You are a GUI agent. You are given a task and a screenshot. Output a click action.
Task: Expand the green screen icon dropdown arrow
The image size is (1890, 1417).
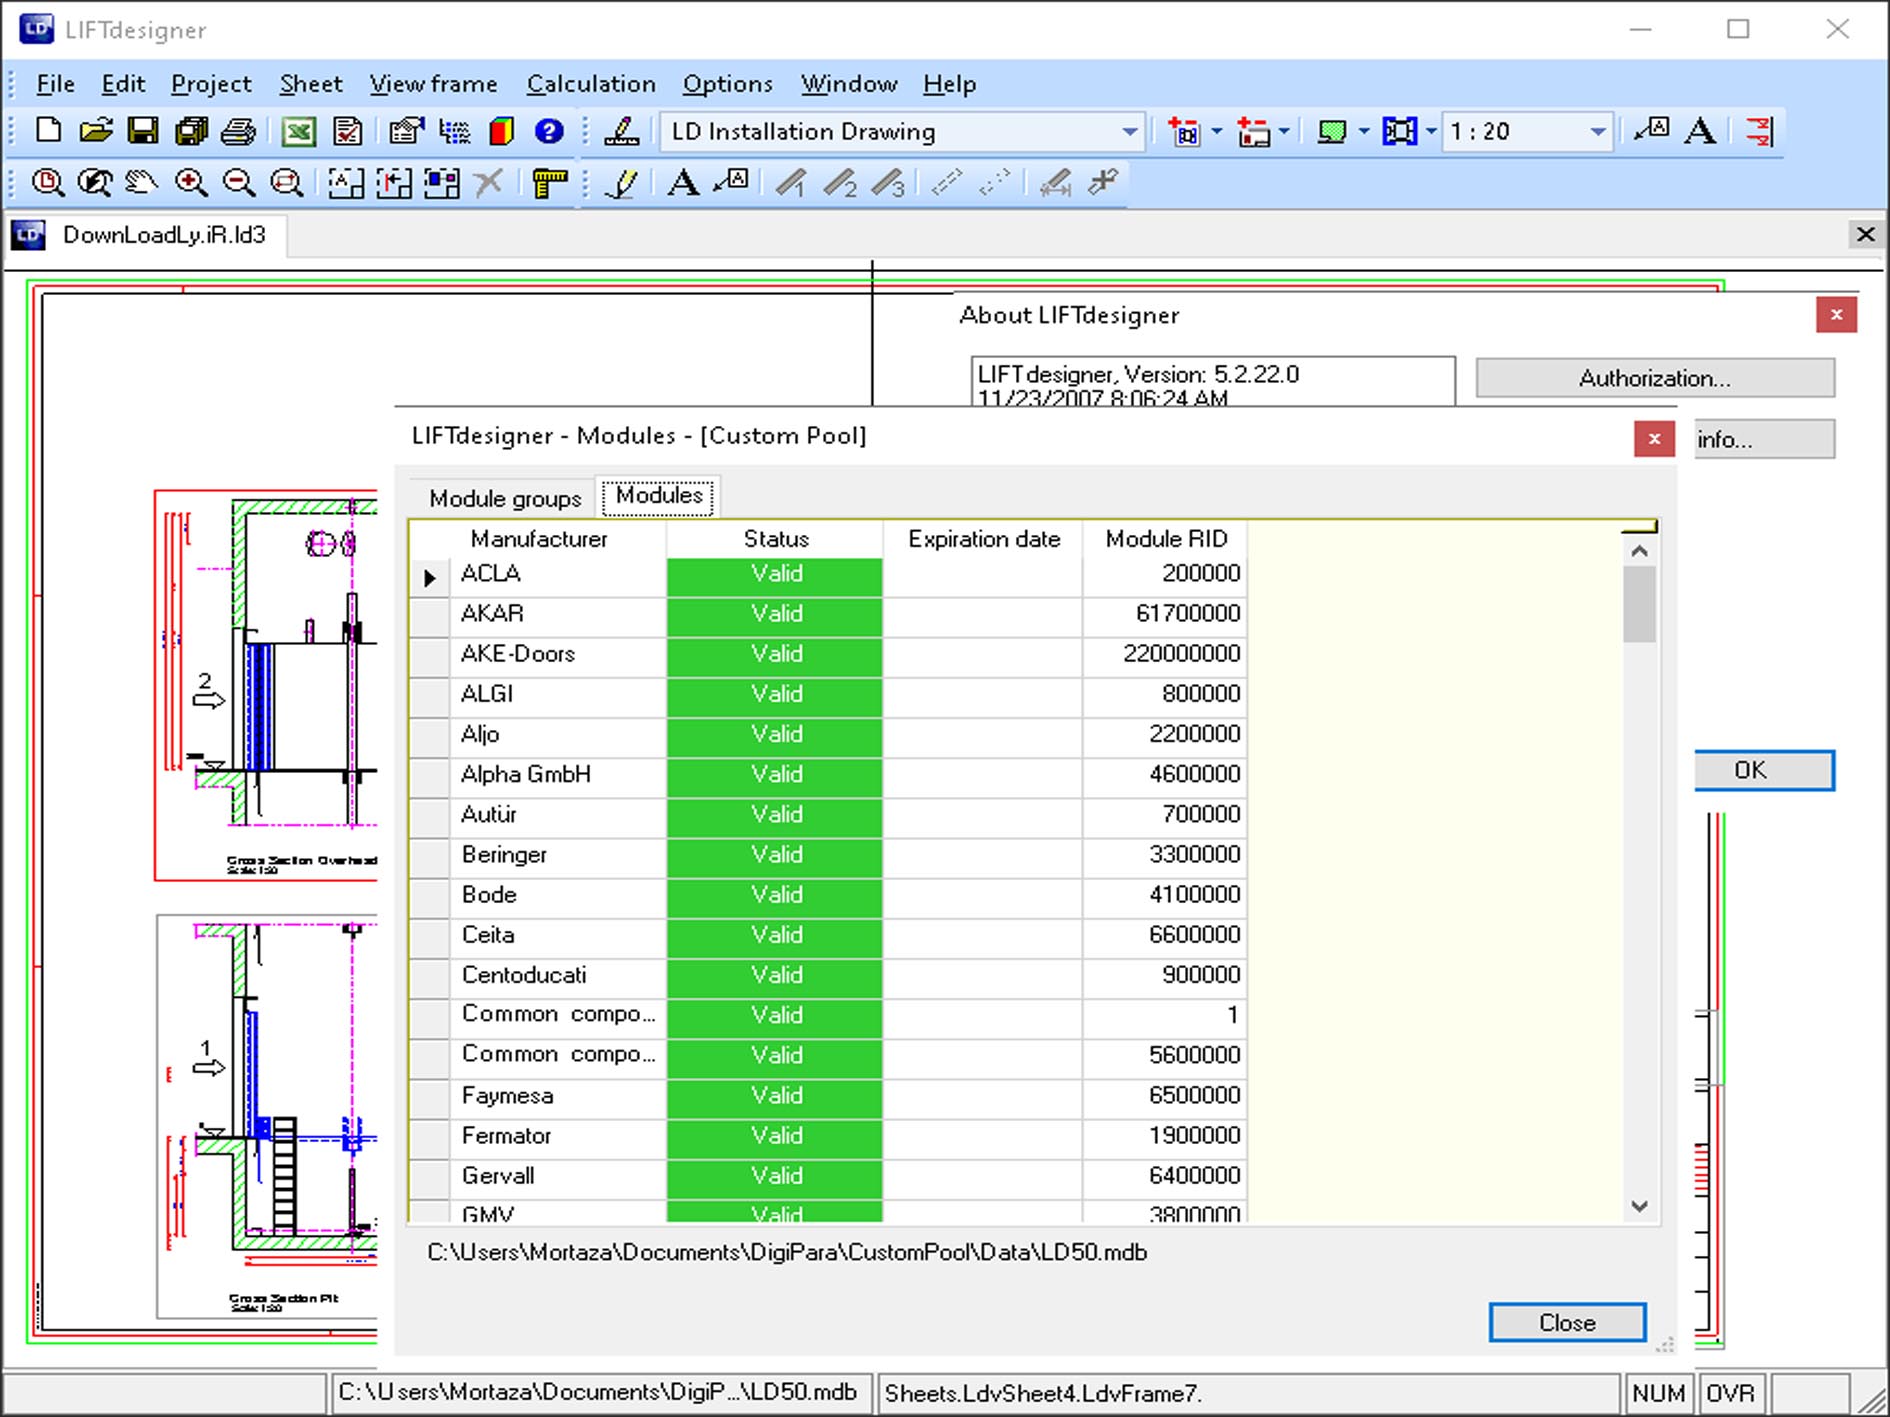point(1364,132)
